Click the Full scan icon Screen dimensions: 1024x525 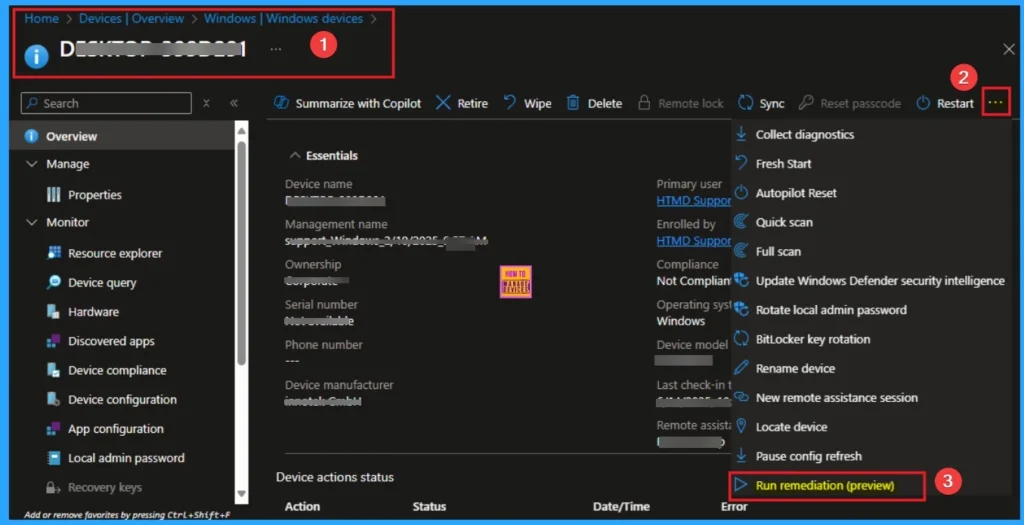(x=741, y=251)
